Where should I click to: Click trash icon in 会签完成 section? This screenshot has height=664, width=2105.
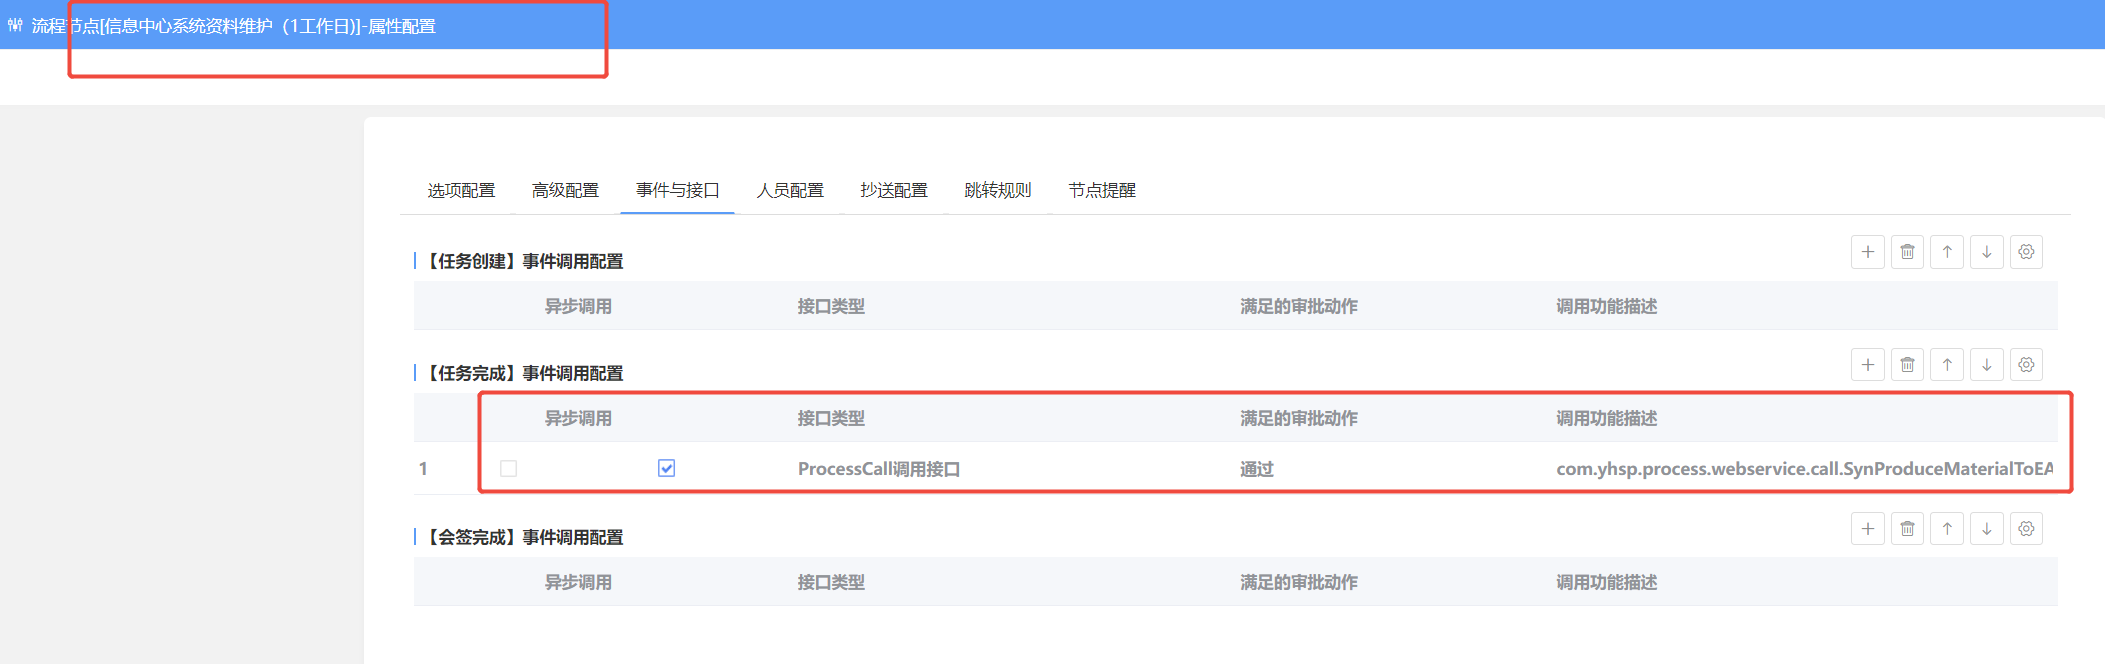tap(1907, 529)
